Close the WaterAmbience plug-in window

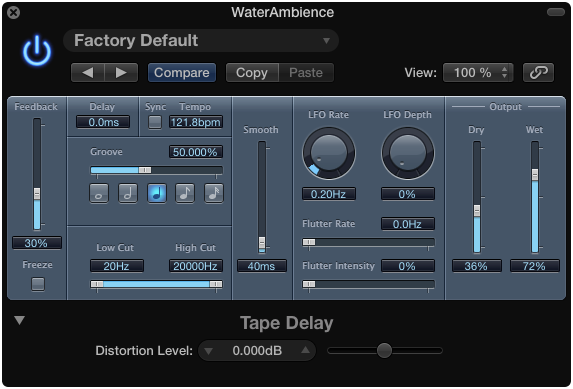coord(14,13)
